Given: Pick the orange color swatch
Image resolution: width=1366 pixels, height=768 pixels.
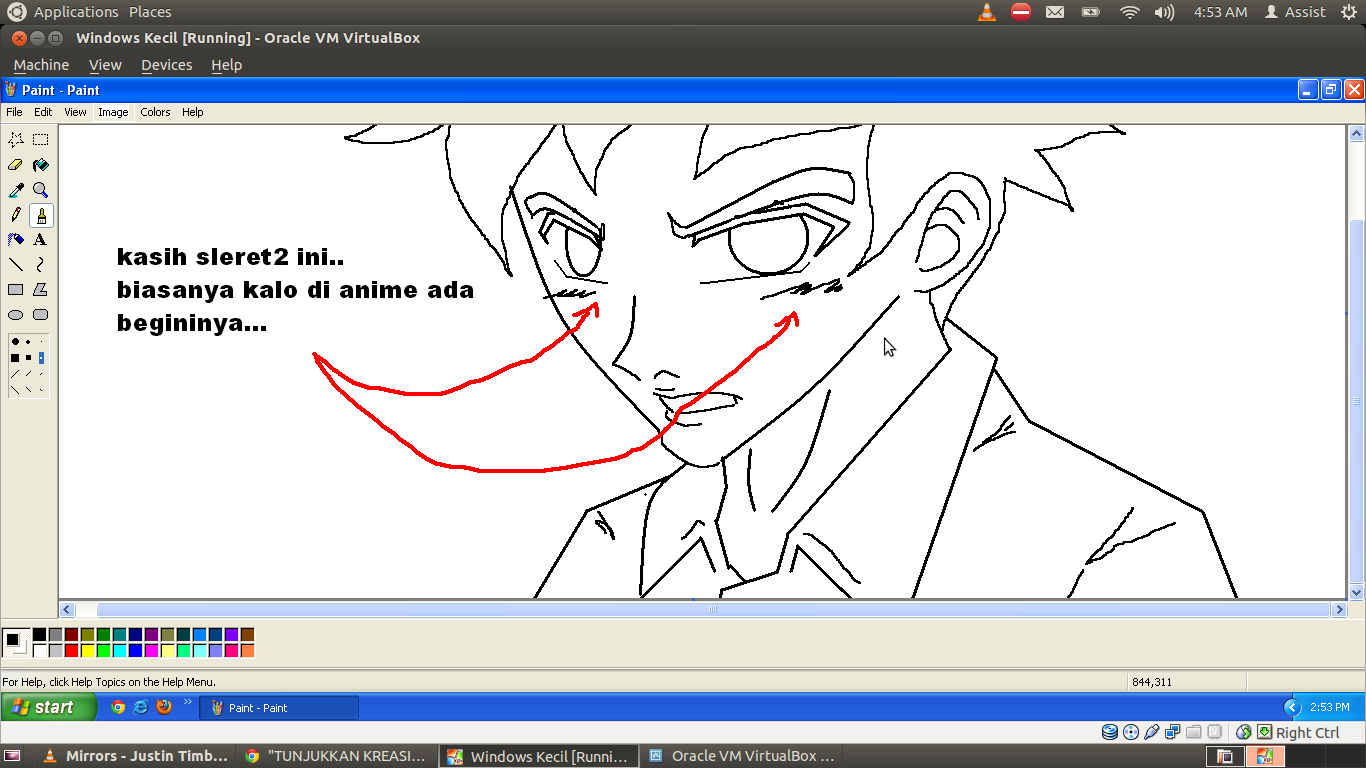Looking at the screenshot, I should click(x=247, y=651).
